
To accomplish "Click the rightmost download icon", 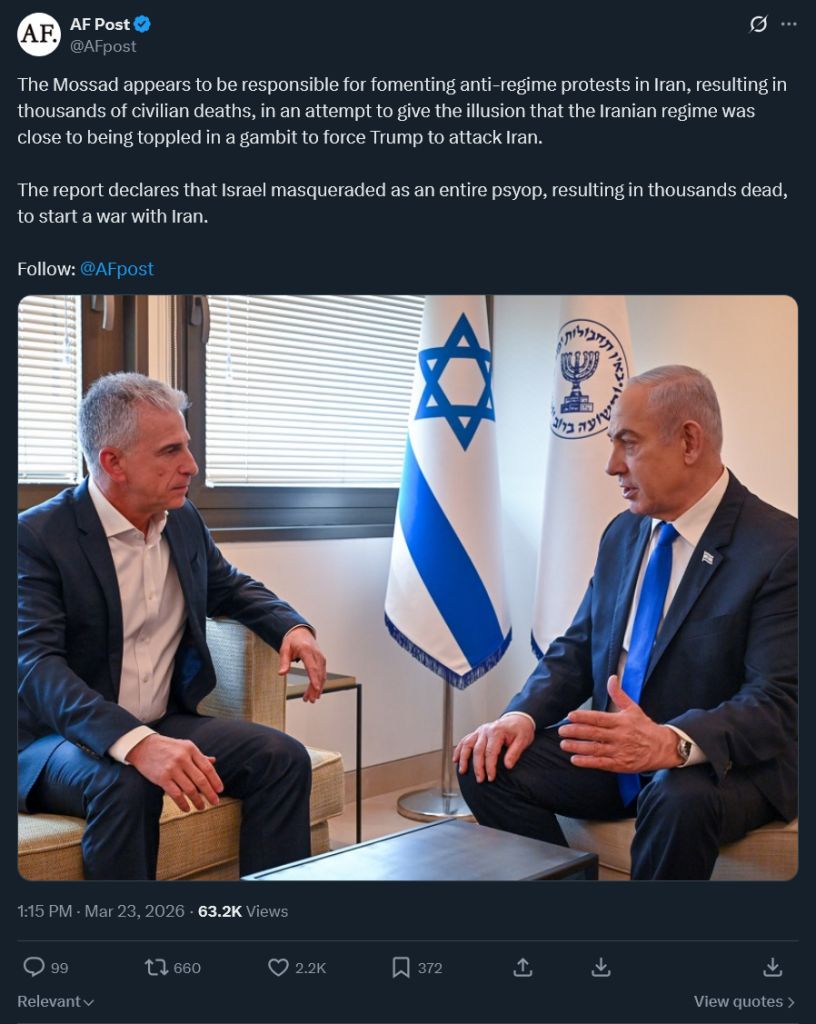I will (x=772, y=967).
